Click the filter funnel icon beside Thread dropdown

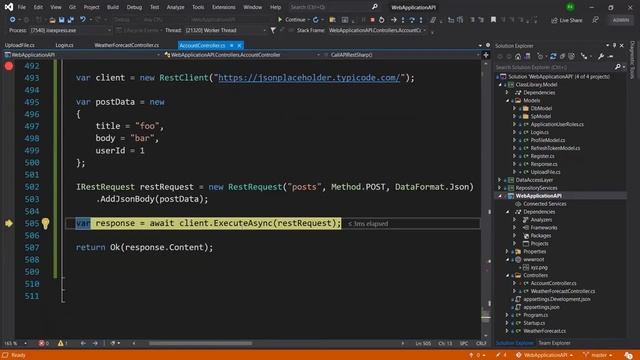point(273,30)
